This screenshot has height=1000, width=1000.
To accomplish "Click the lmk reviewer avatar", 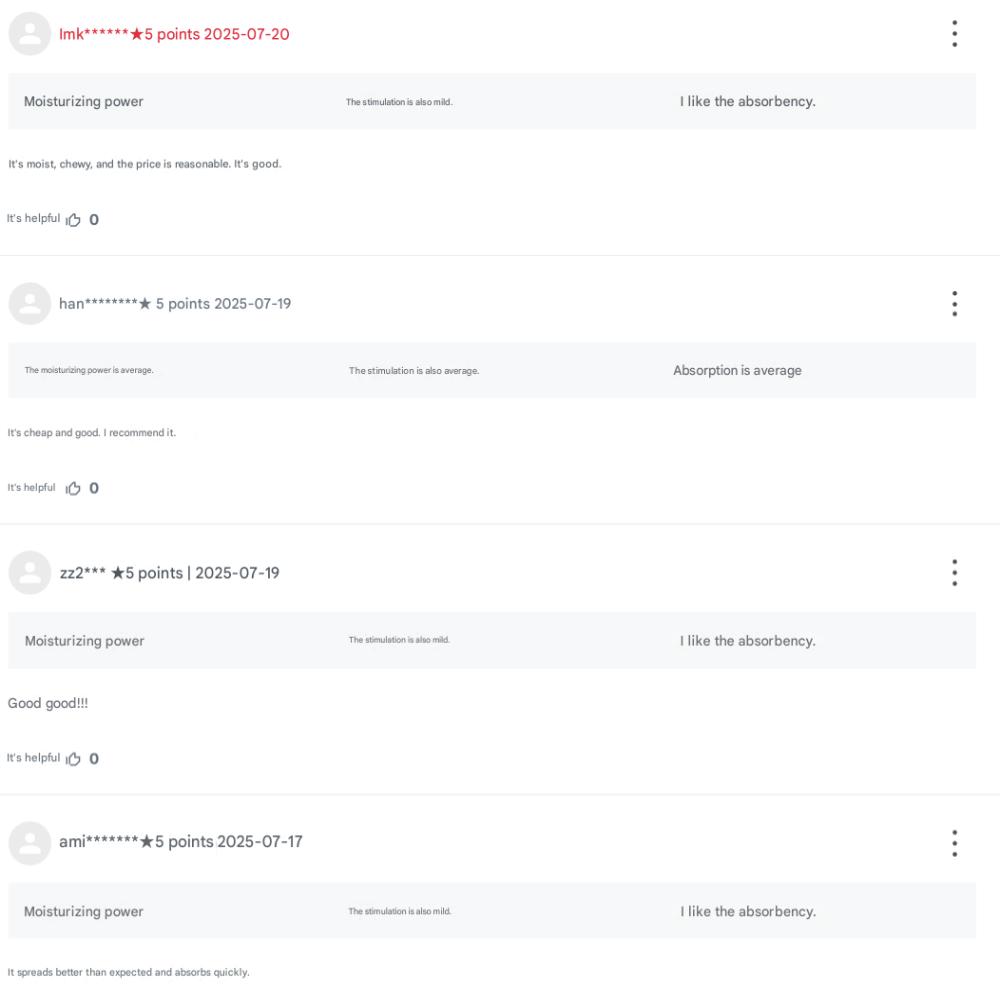I will [x=30, y=34].
